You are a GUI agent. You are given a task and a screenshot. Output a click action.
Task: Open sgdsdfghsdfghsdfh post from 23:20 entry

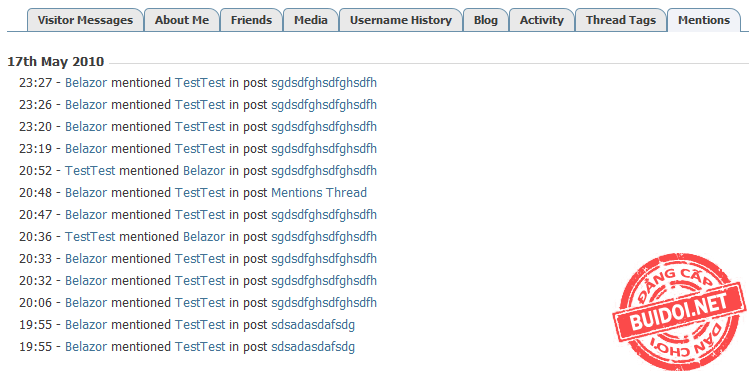(324, 127)
